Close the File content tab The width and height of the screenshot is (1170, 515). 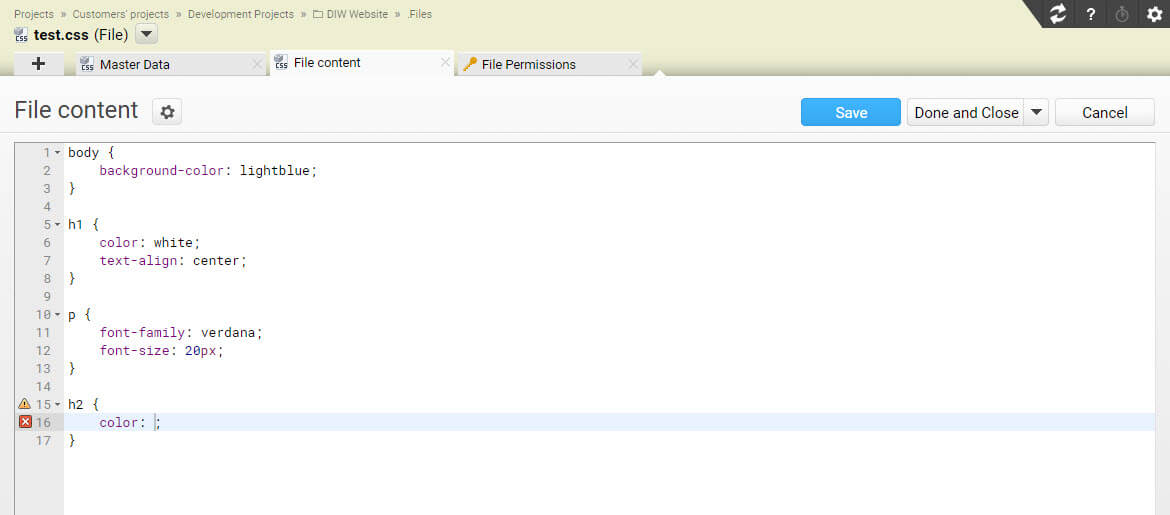click(445, 63)
